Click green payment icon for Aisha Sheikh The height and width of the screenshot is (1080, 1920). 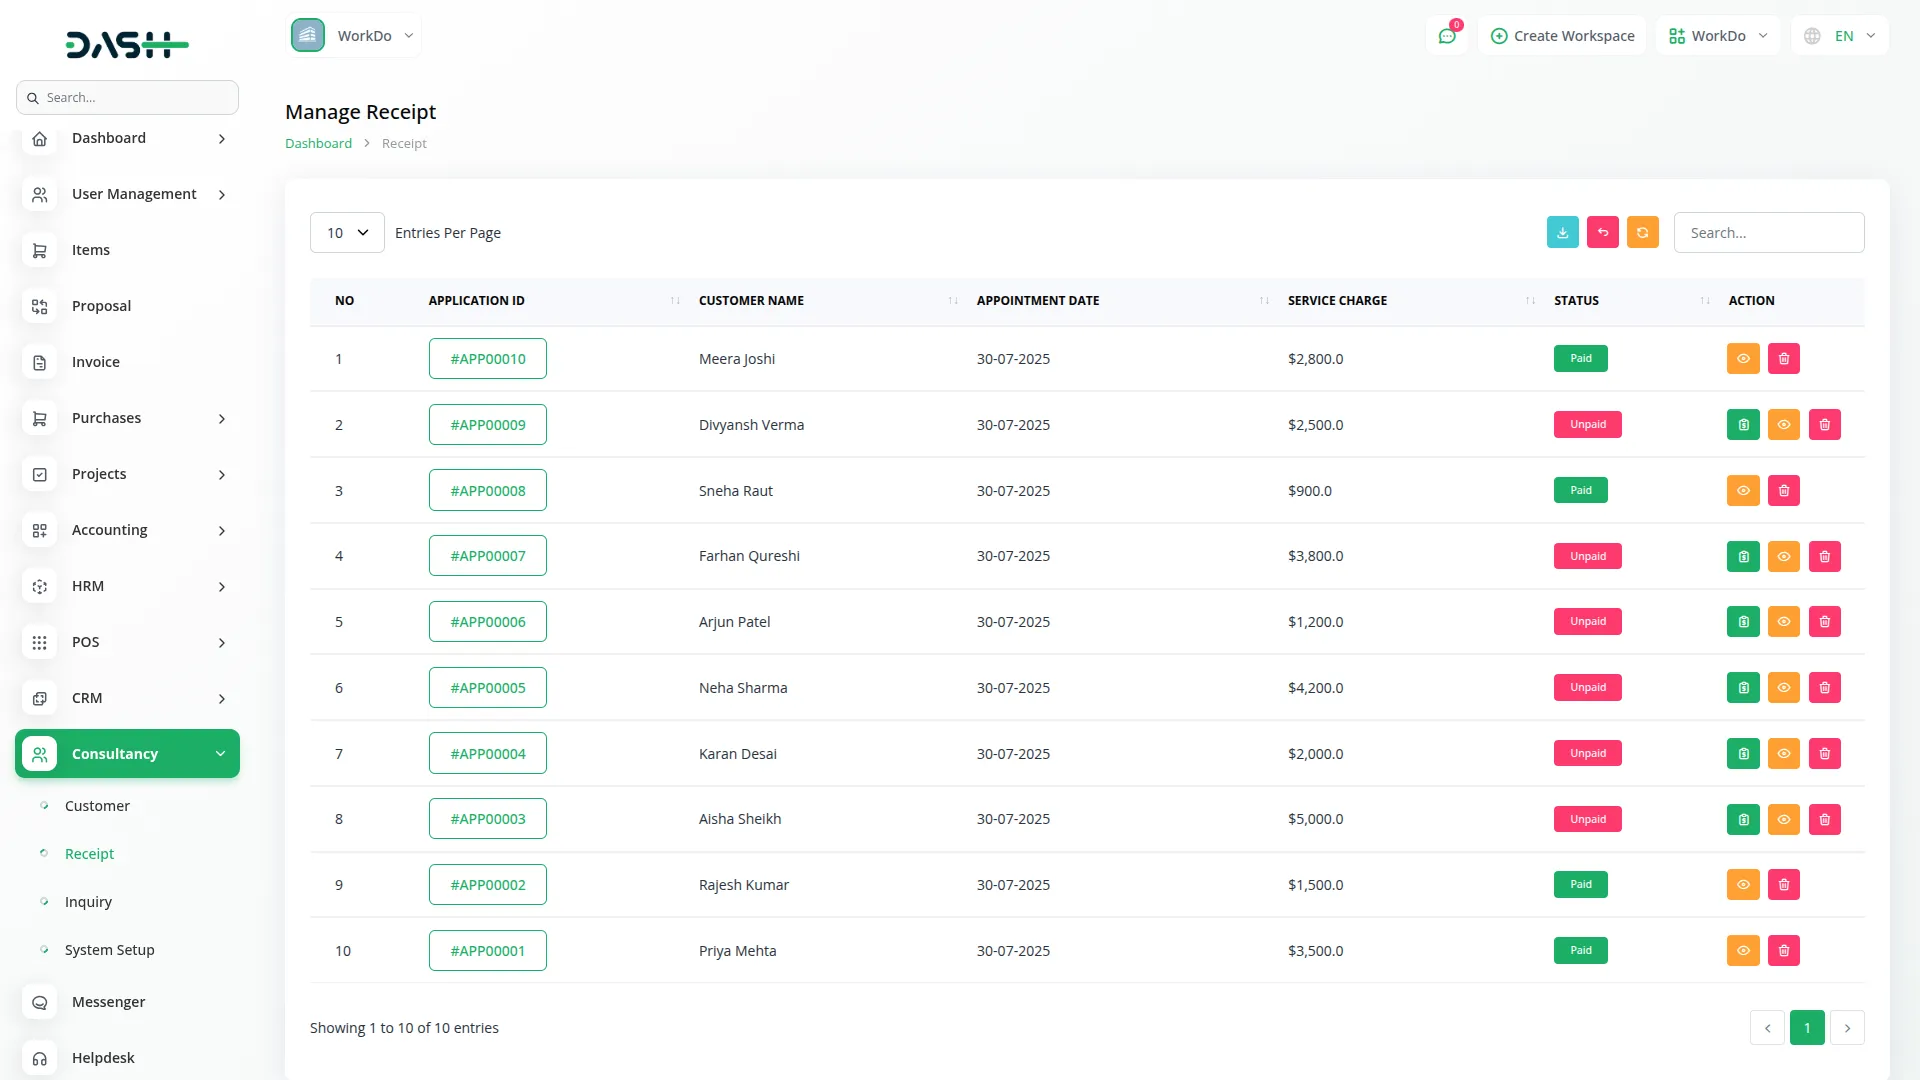[x=1743, y=819]
